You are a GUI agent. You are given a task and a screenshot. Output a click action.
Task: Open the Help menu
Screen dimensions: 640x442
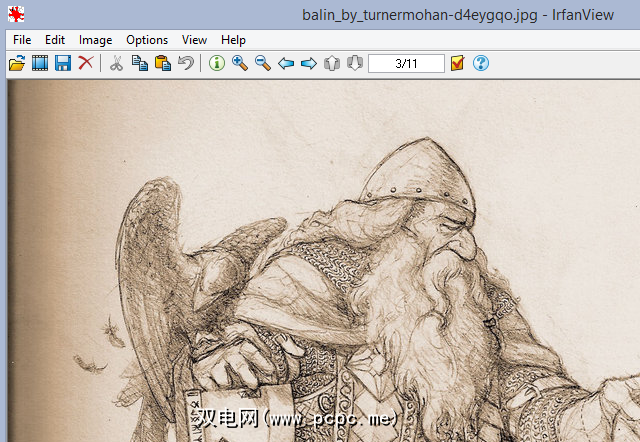click(x=233, y=40)
